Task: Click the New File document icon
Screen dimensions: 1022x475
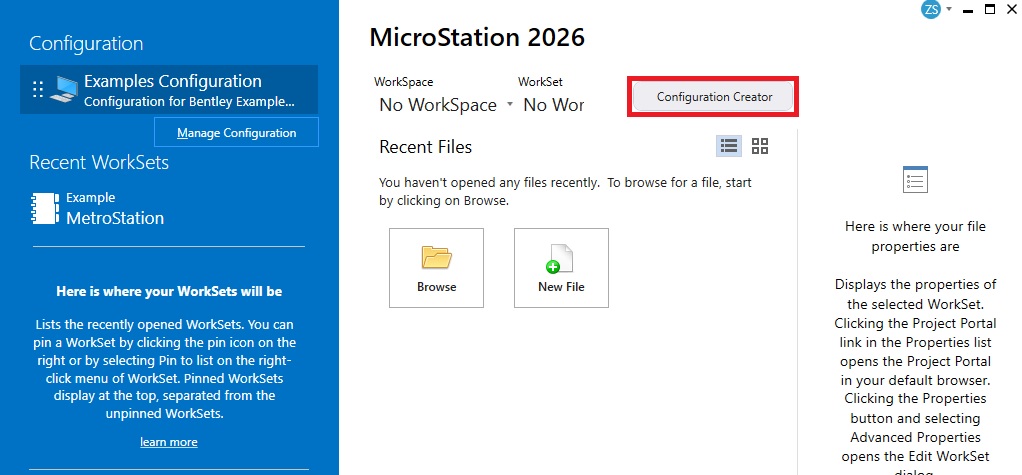Action: coord(560,258)
